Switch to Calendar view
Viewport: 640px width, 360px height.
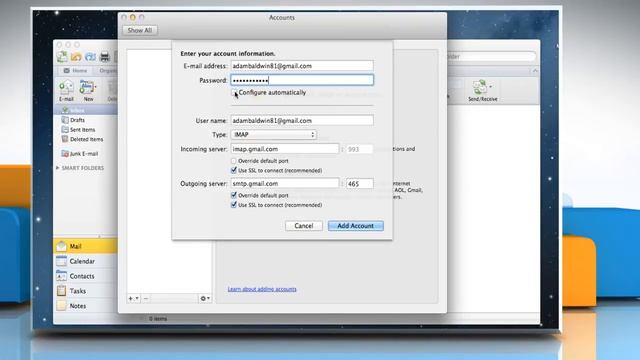point(85,261)
